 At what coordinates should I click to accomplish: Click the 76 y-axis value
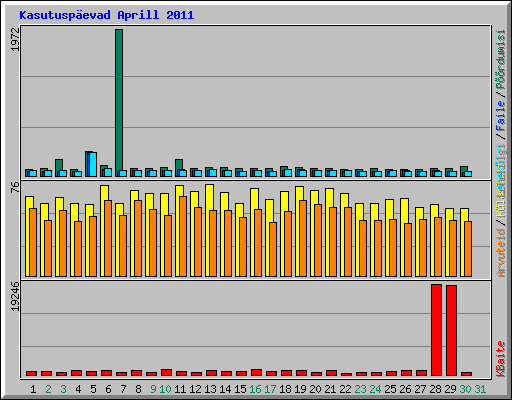click(15, 187)
